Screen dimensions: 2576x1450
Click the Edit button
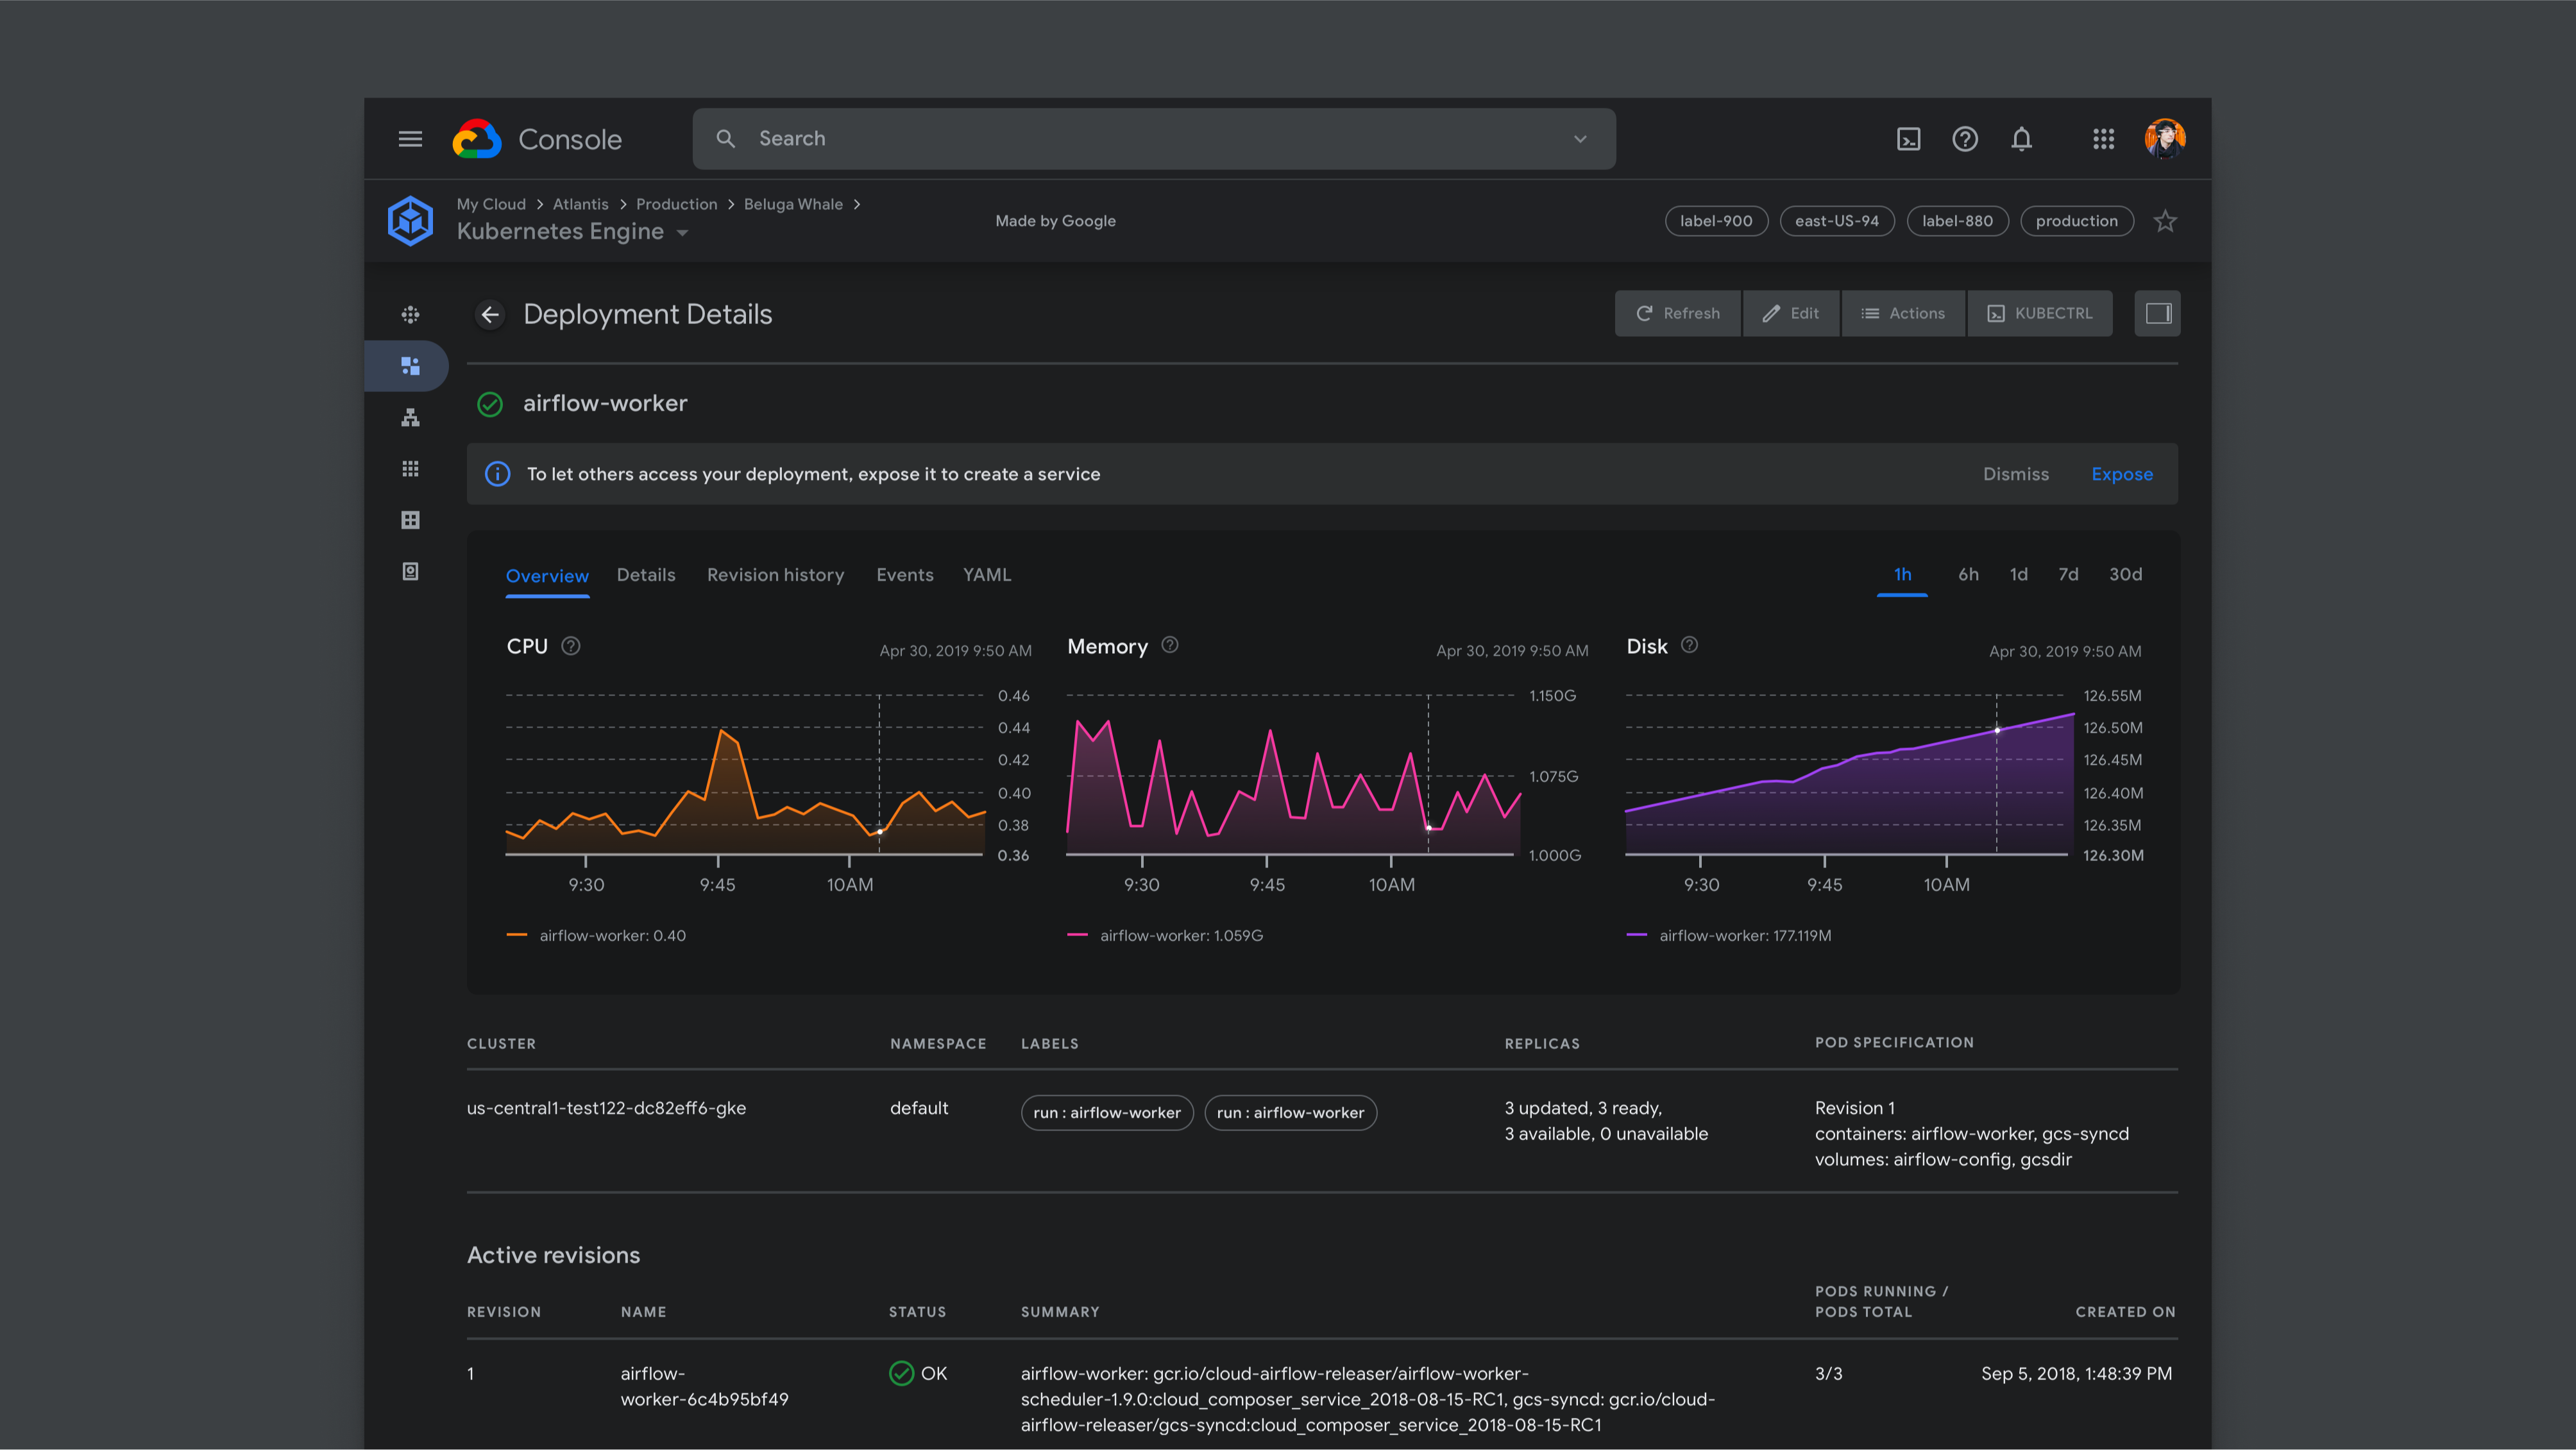[x=1790, y=314]
